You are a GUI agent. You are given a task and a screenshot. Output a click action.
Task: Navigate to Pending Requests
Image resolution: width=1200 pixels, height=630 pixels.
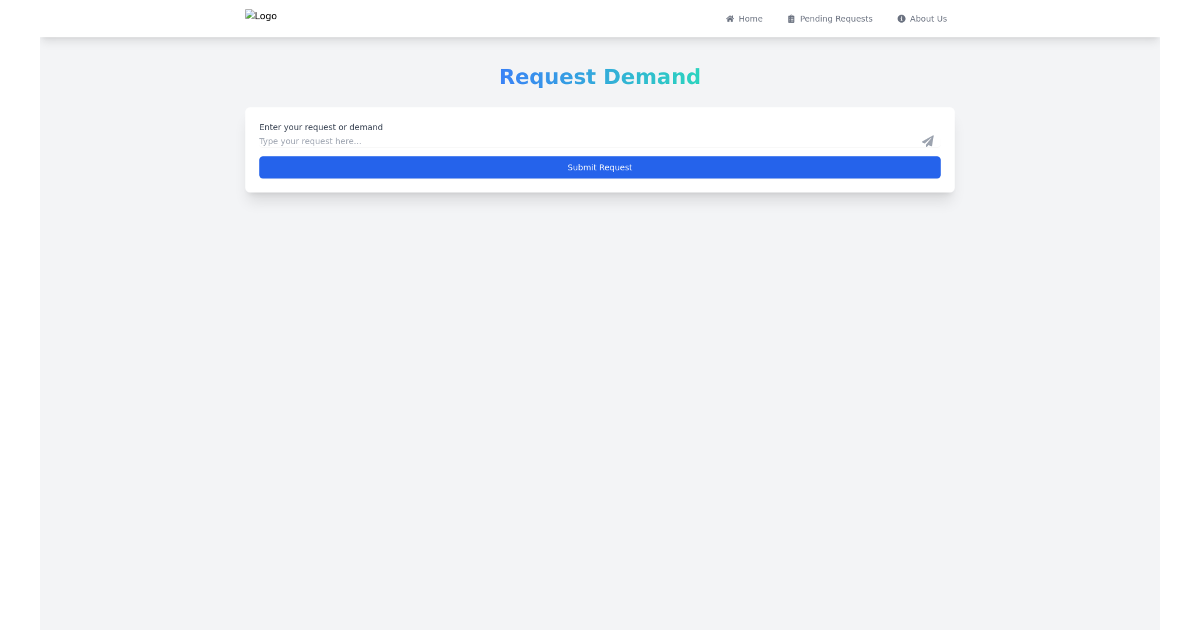830,18
